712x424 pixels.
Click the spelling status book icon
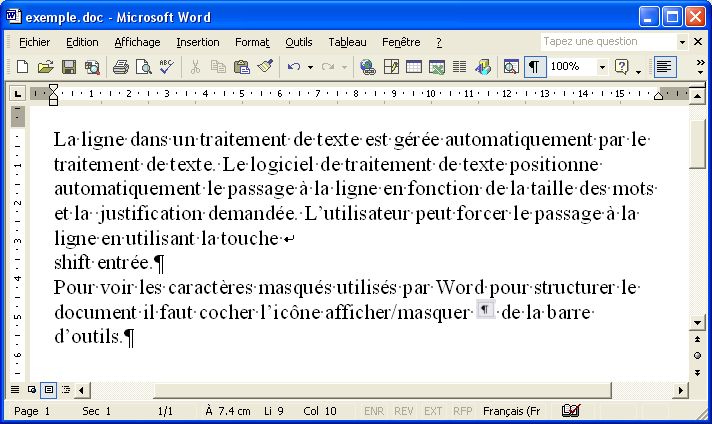click(x=570, y=410)
